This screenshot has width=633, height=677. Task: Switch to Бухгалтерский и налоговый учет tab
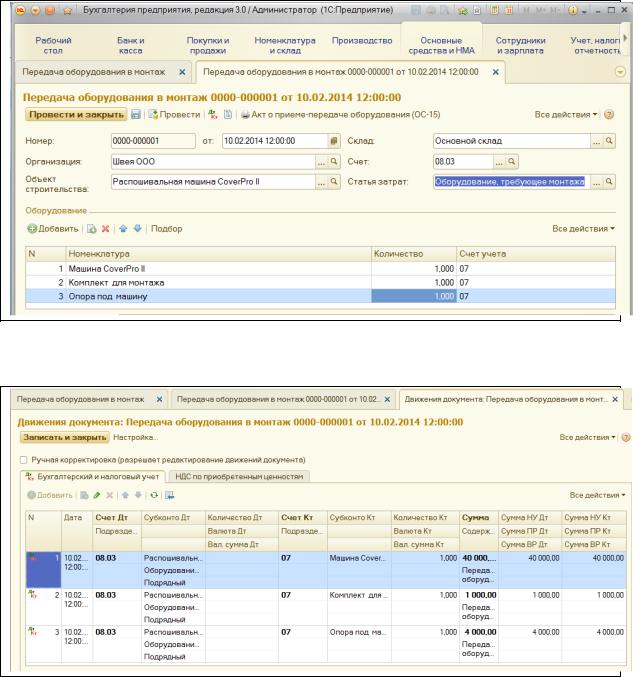[x=93, y=476]
